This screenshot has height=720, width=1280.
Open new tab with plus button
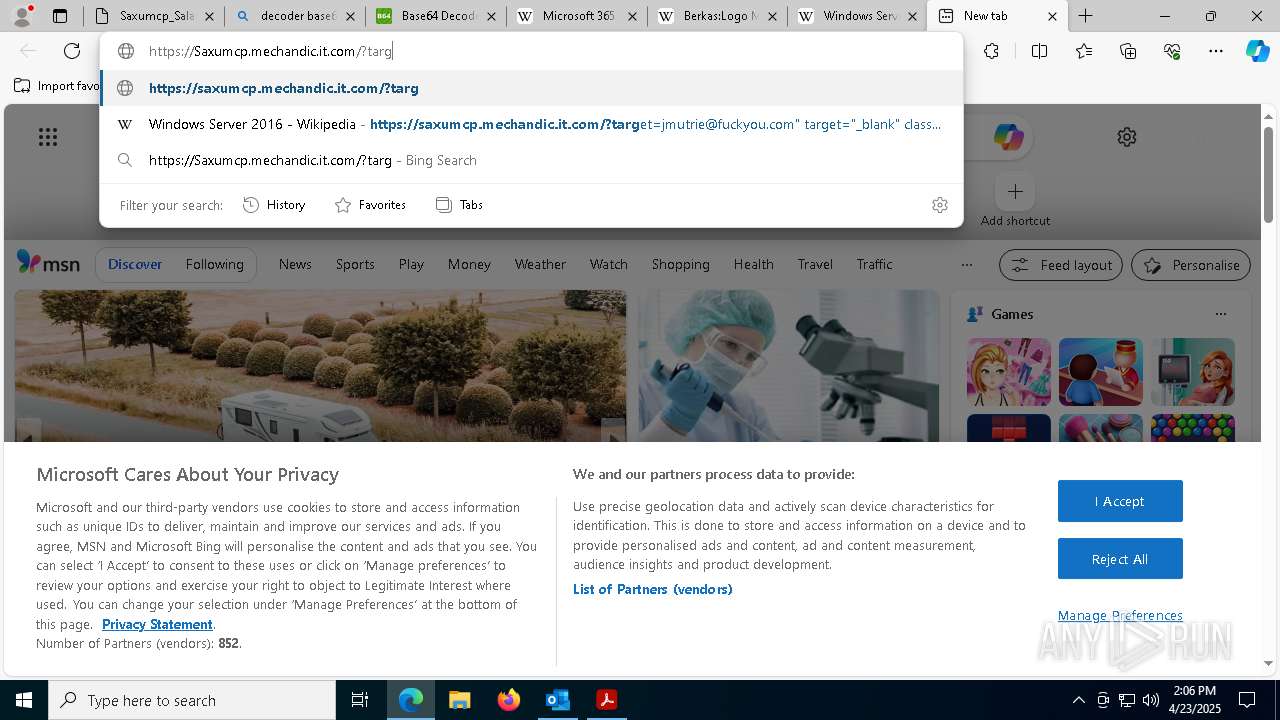pyautogui.click(x=1085, y=16)
